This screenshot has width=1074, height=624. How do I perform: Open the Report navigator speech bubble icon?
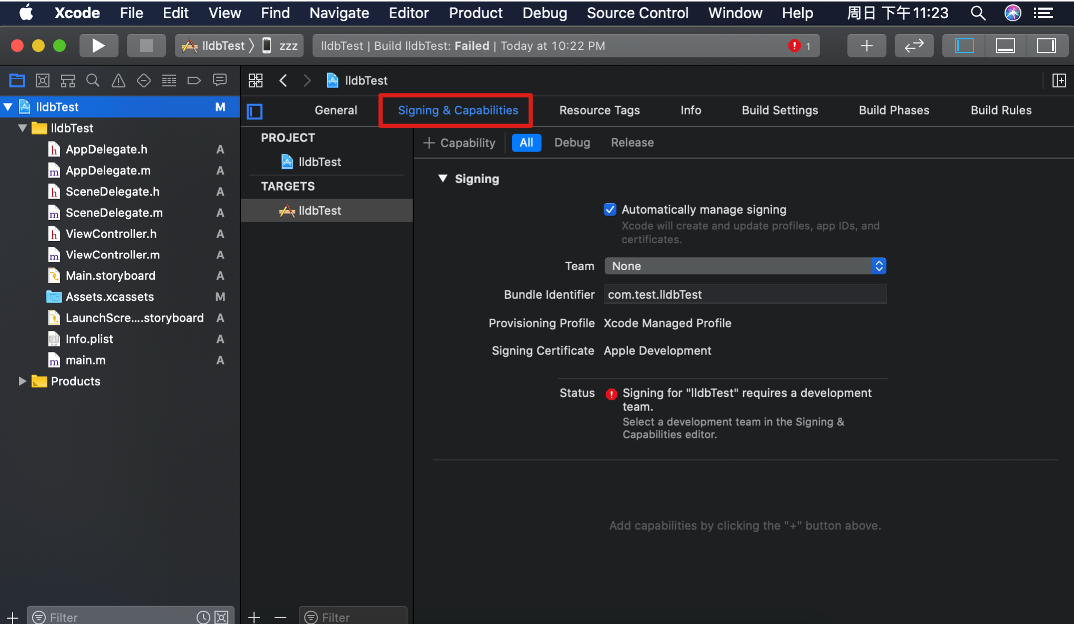(220, 81)
